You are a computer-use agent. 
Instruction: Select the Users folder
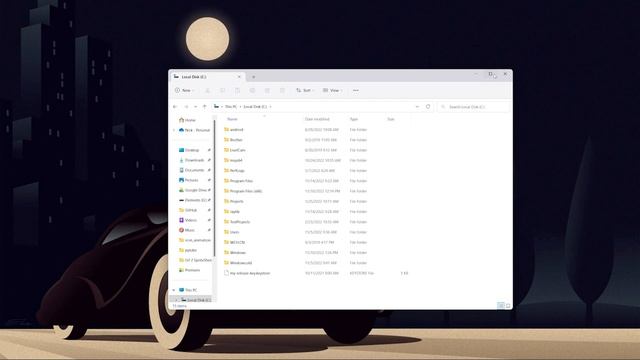click(232, 232)
